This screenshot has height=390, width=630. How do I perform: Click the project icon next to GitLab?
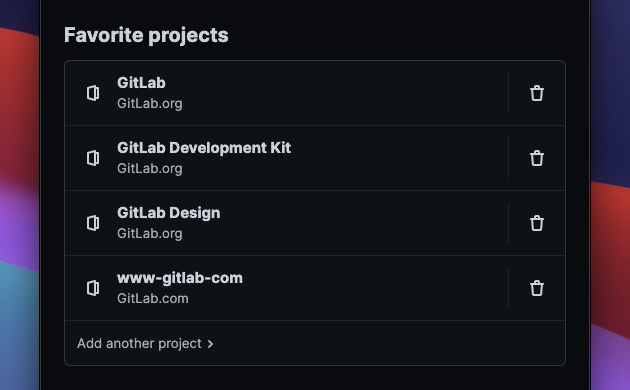93,93
